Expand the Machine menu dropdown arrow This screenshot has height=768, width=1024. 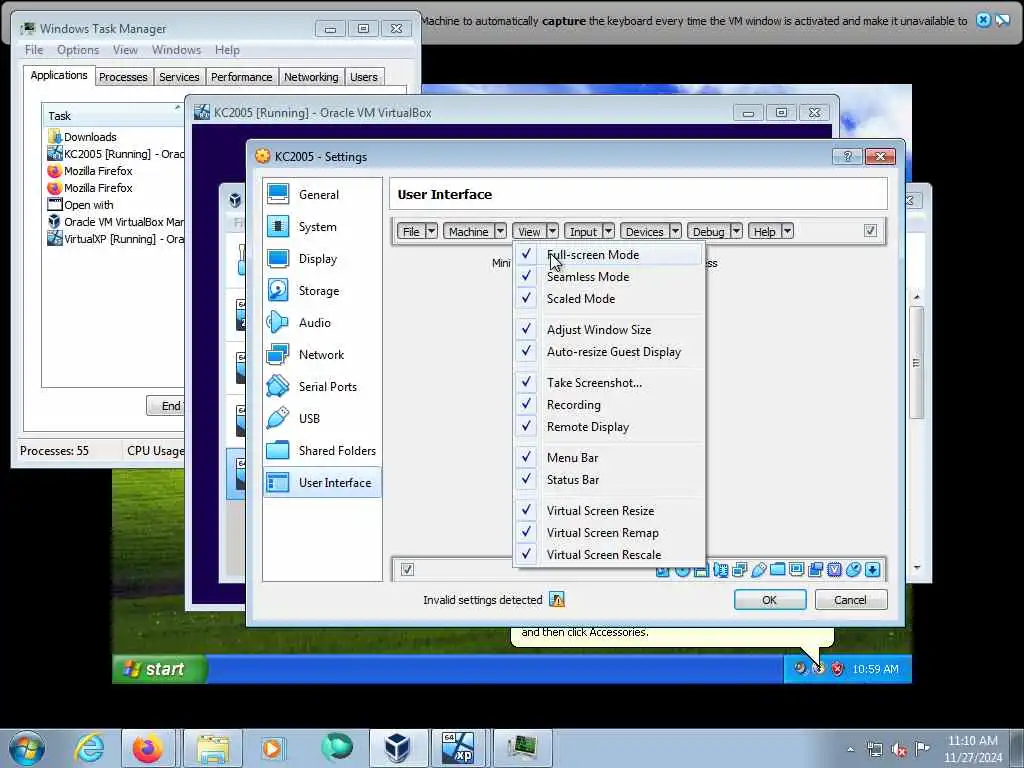pos(500,231)
